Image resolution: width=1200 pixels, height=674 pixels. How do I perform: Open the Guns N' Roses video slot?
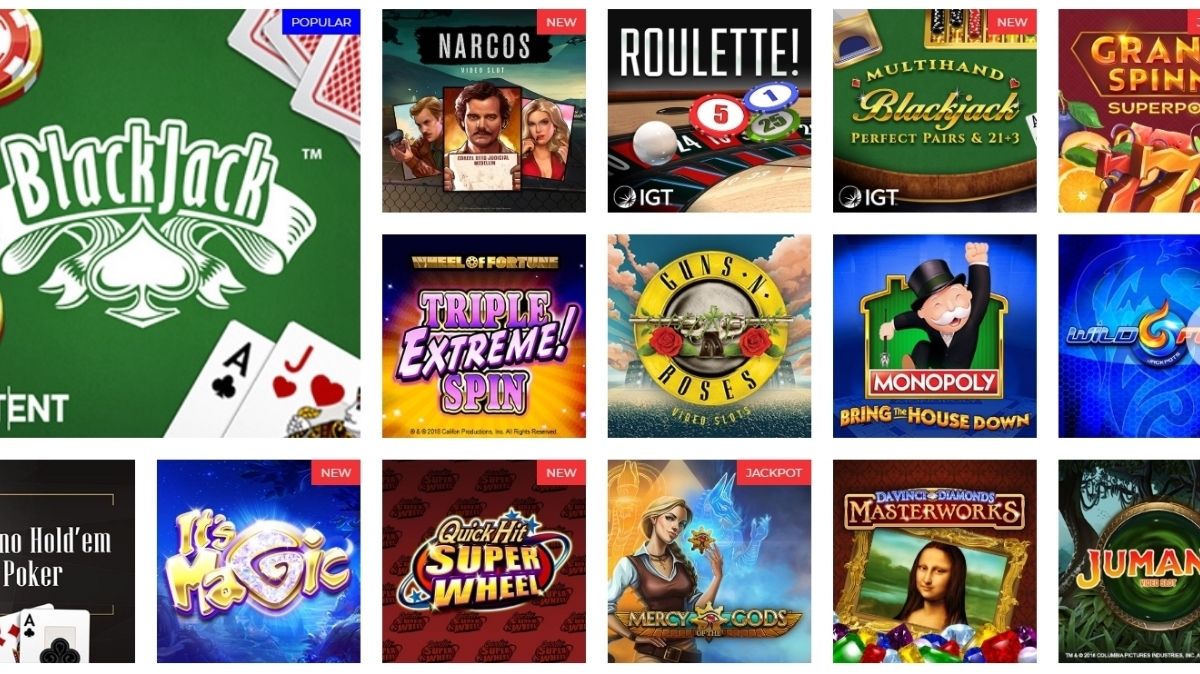point(709,336)
